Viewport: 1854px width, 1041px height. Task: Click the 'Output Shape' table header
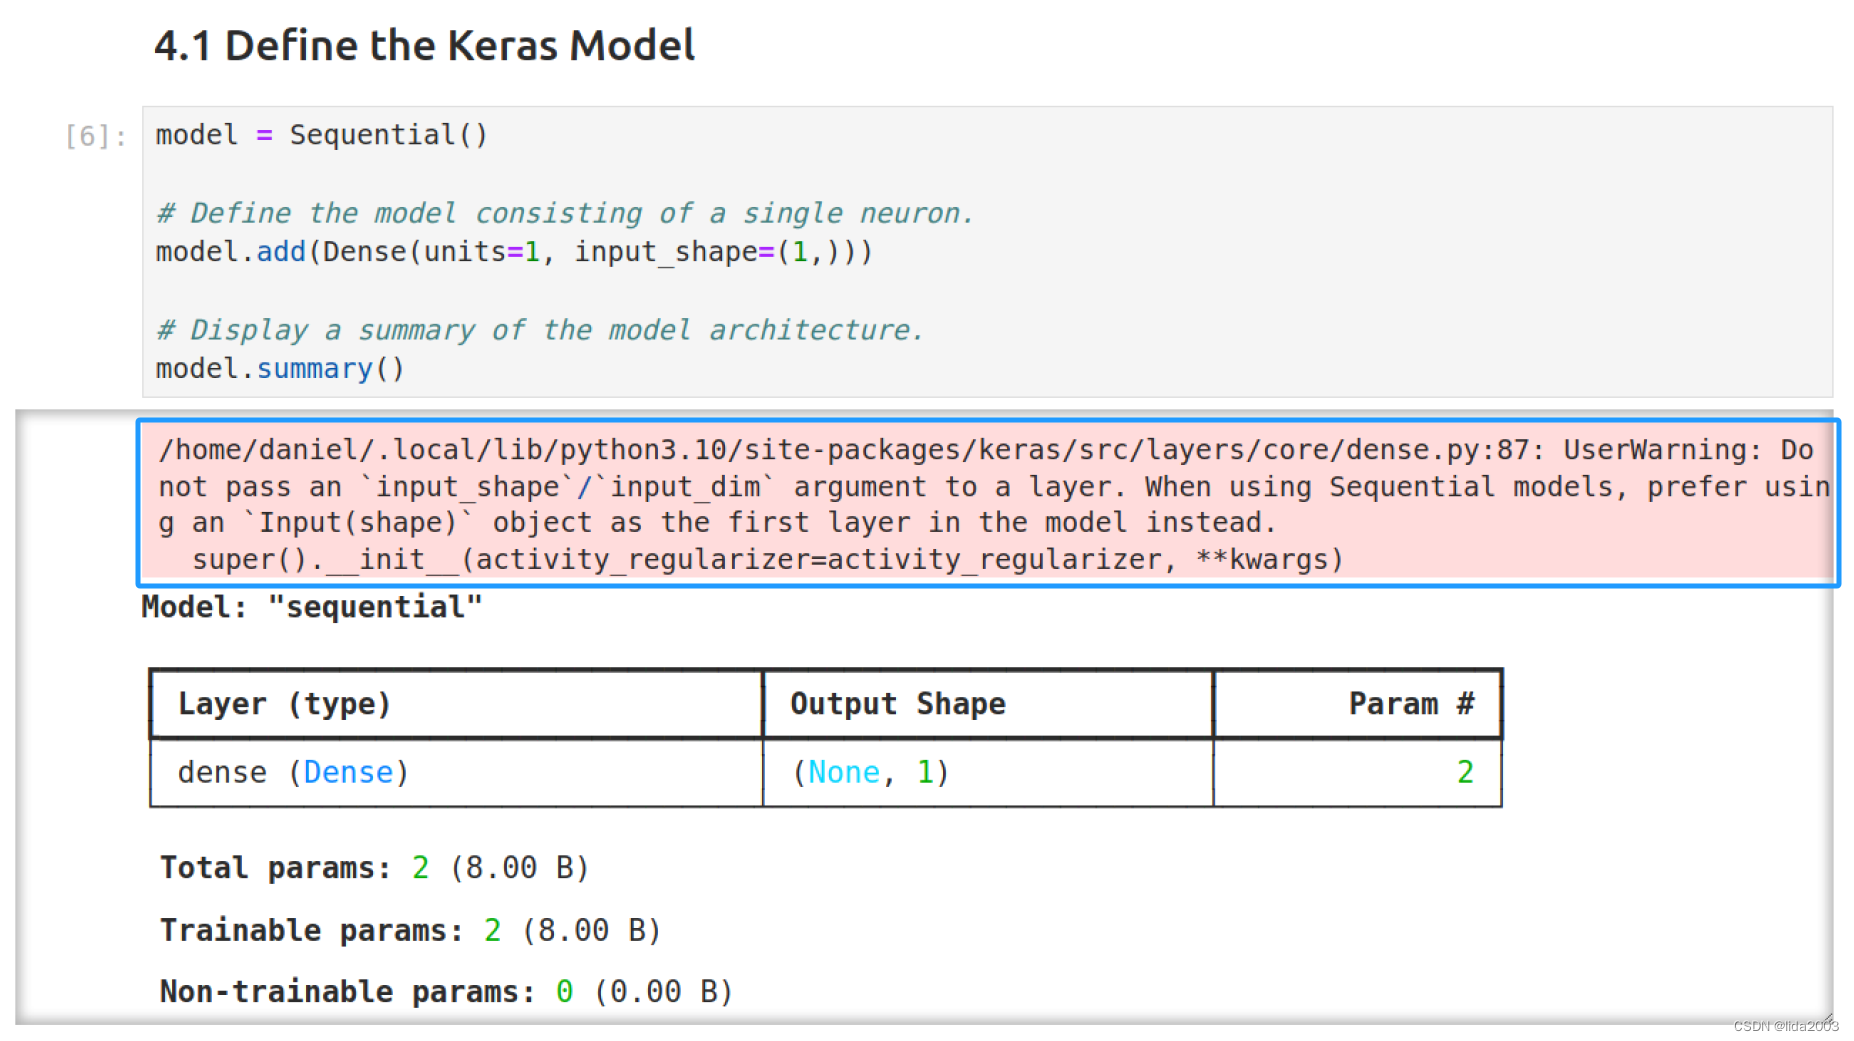pos(898,704)
